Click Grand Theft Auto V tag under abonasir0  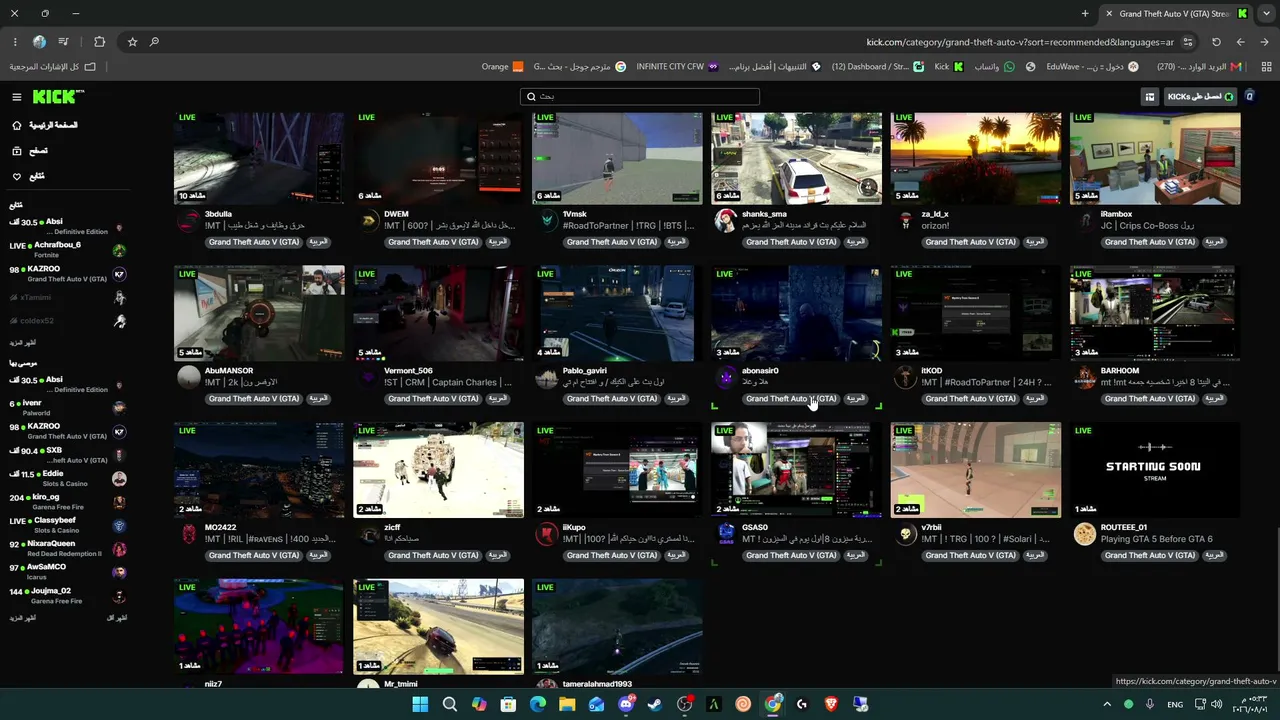click(791, 399)
